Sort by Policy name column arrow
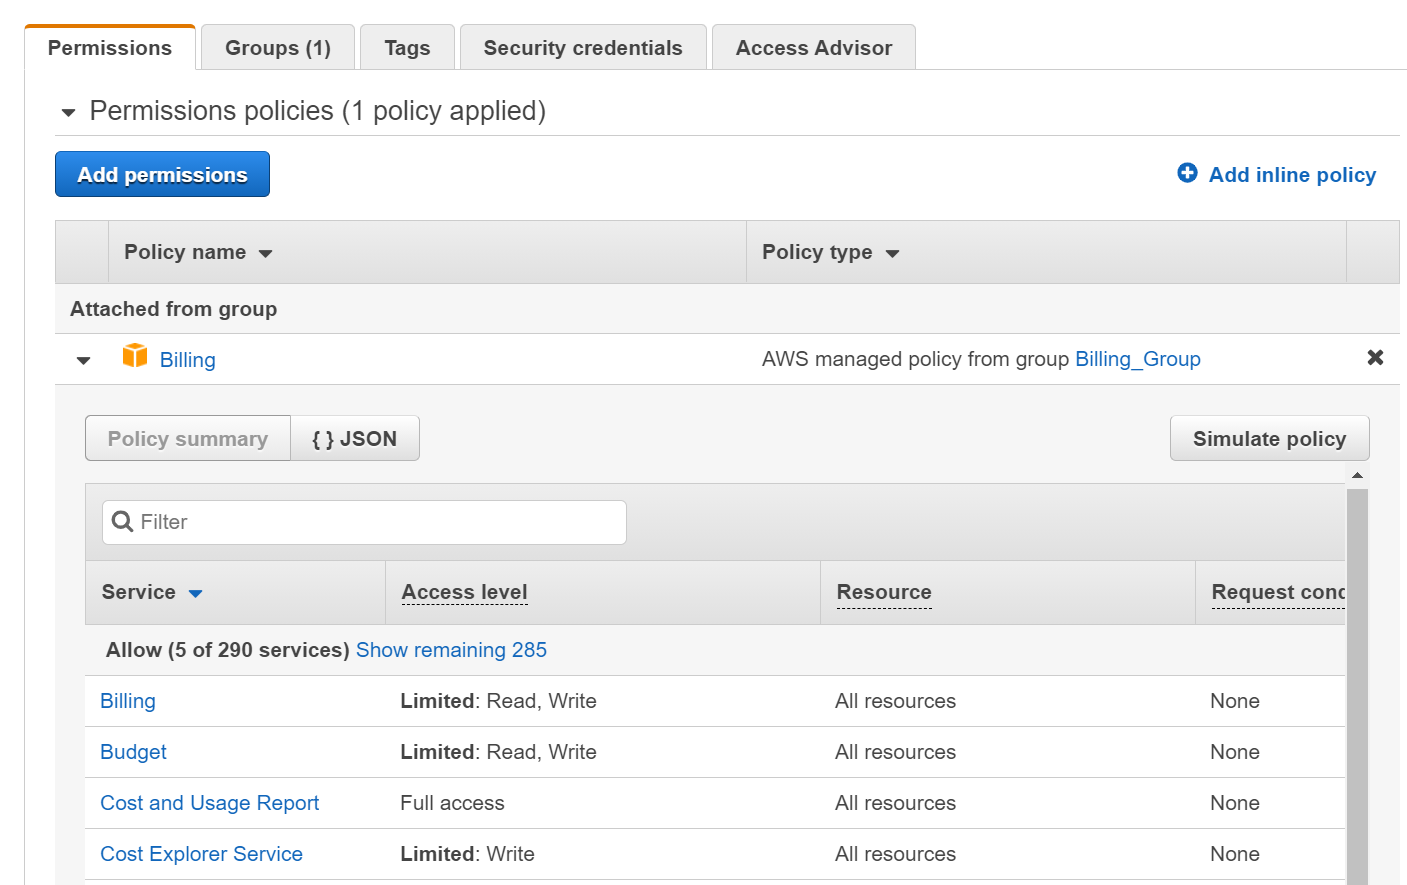This screenshot has height=885, width=1407. (x=266, y=254)
